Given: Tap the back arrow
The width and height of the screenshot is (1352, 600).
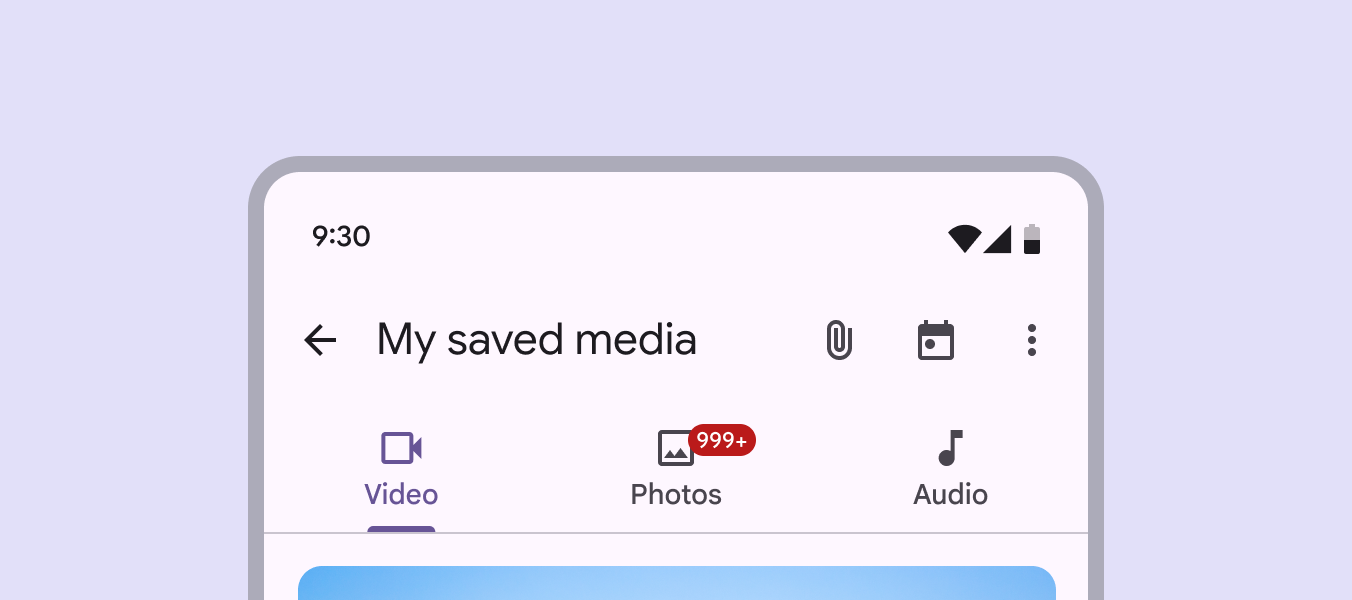Looking at the screenshot, I should click(320, 340).
